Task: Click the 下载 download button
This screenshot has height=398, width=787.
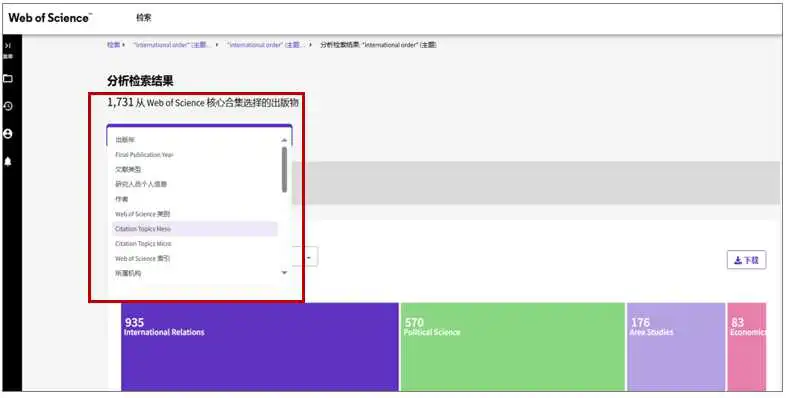Action: 746,260
